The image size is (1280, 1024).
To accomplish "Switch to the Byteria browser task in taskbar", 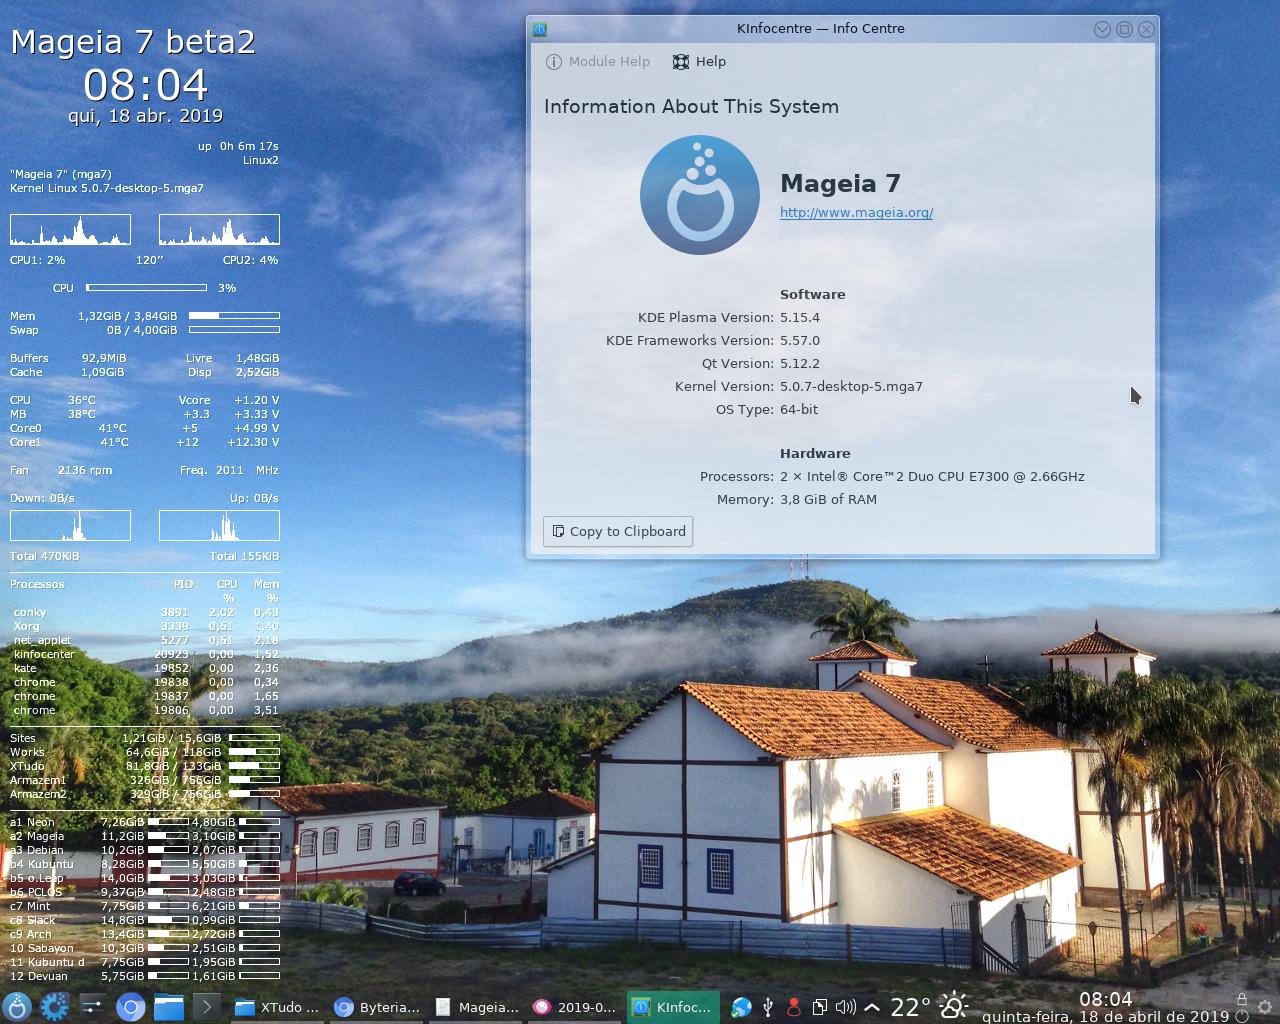I will (380, 1007).
